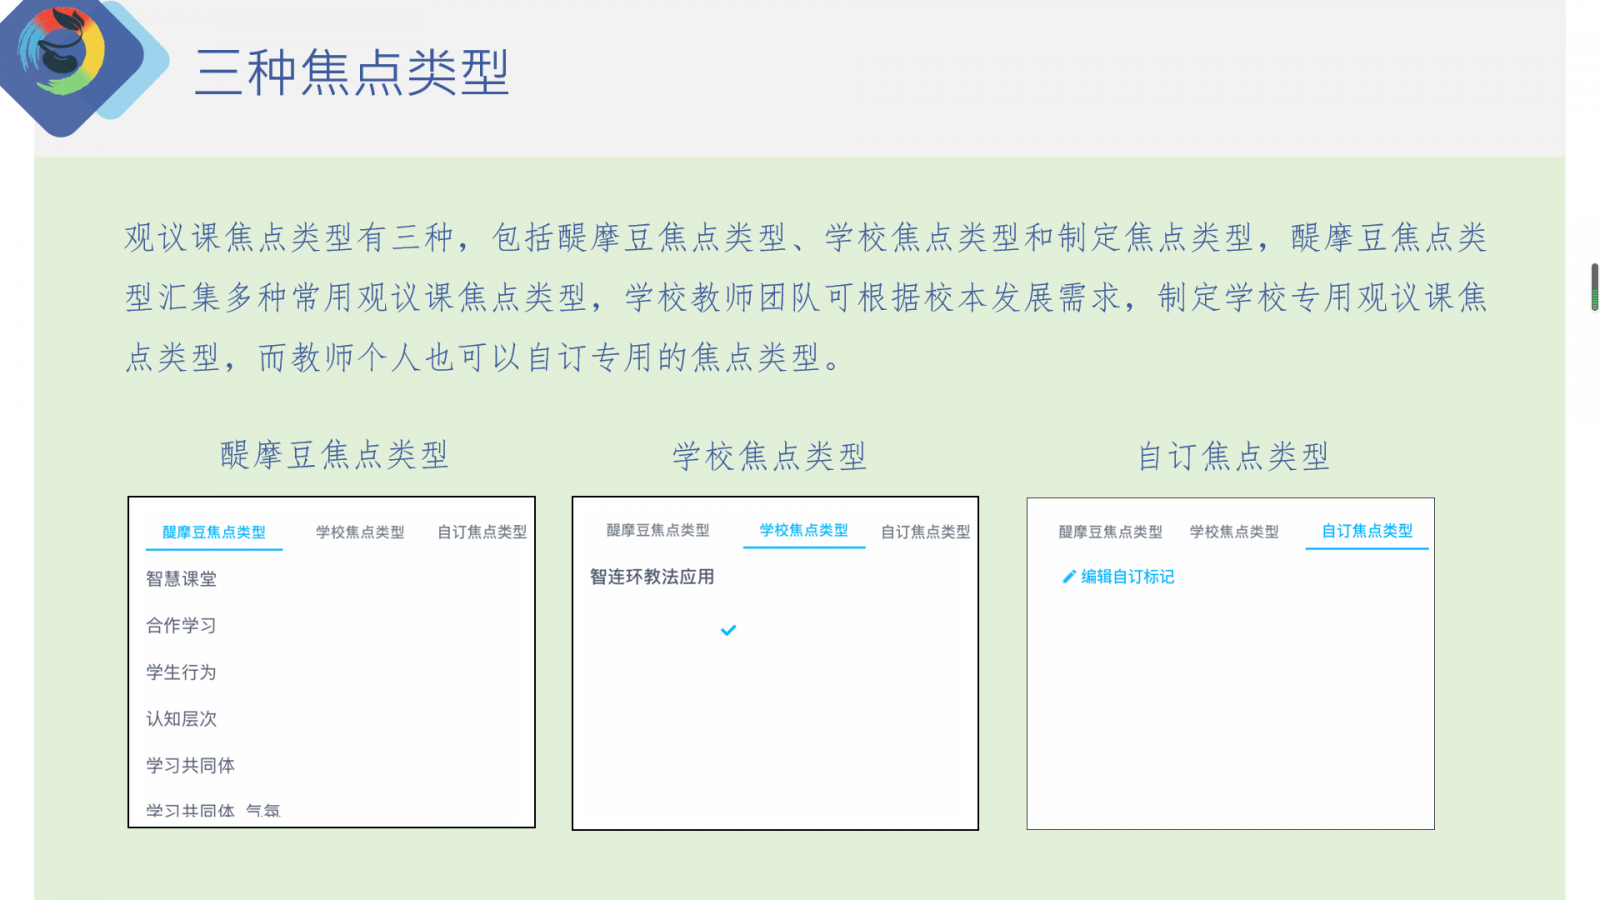The width and height of the screenshot is (1600, 900).
Task: Choose 智慧课堂 from the focus type list
Action: [x=181, y=579]
